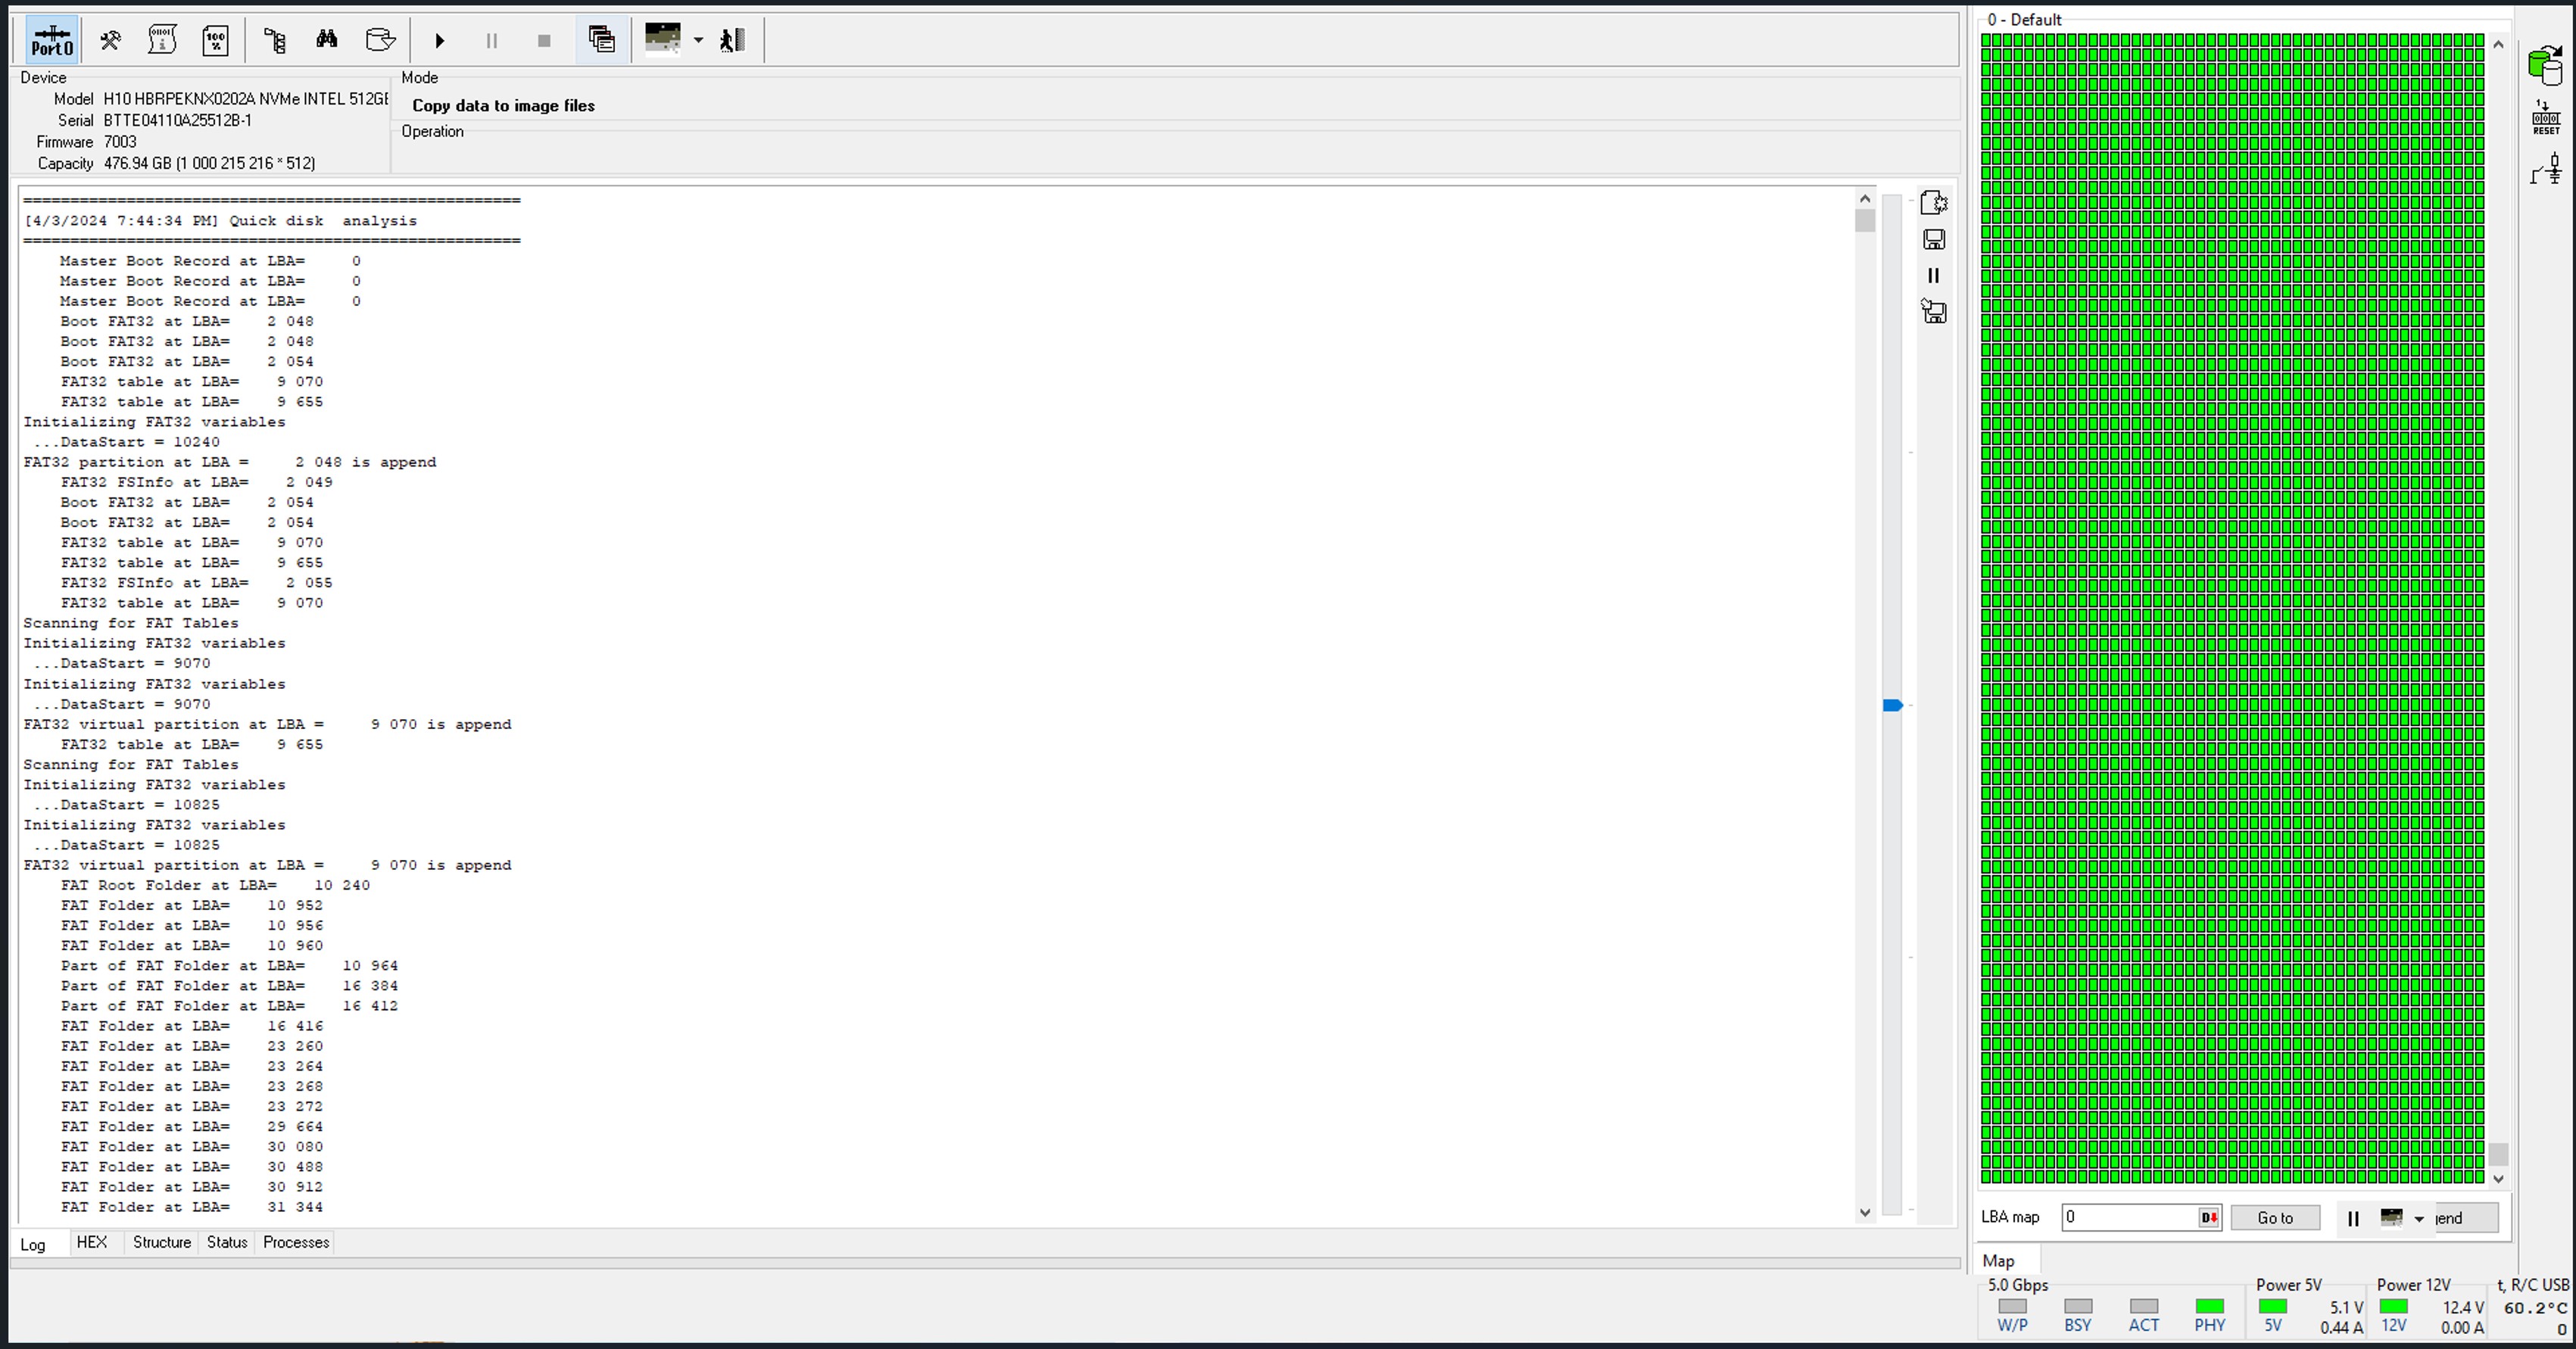Click the Go to button
2576x1349 pixels.
tap(2275, 1217)
